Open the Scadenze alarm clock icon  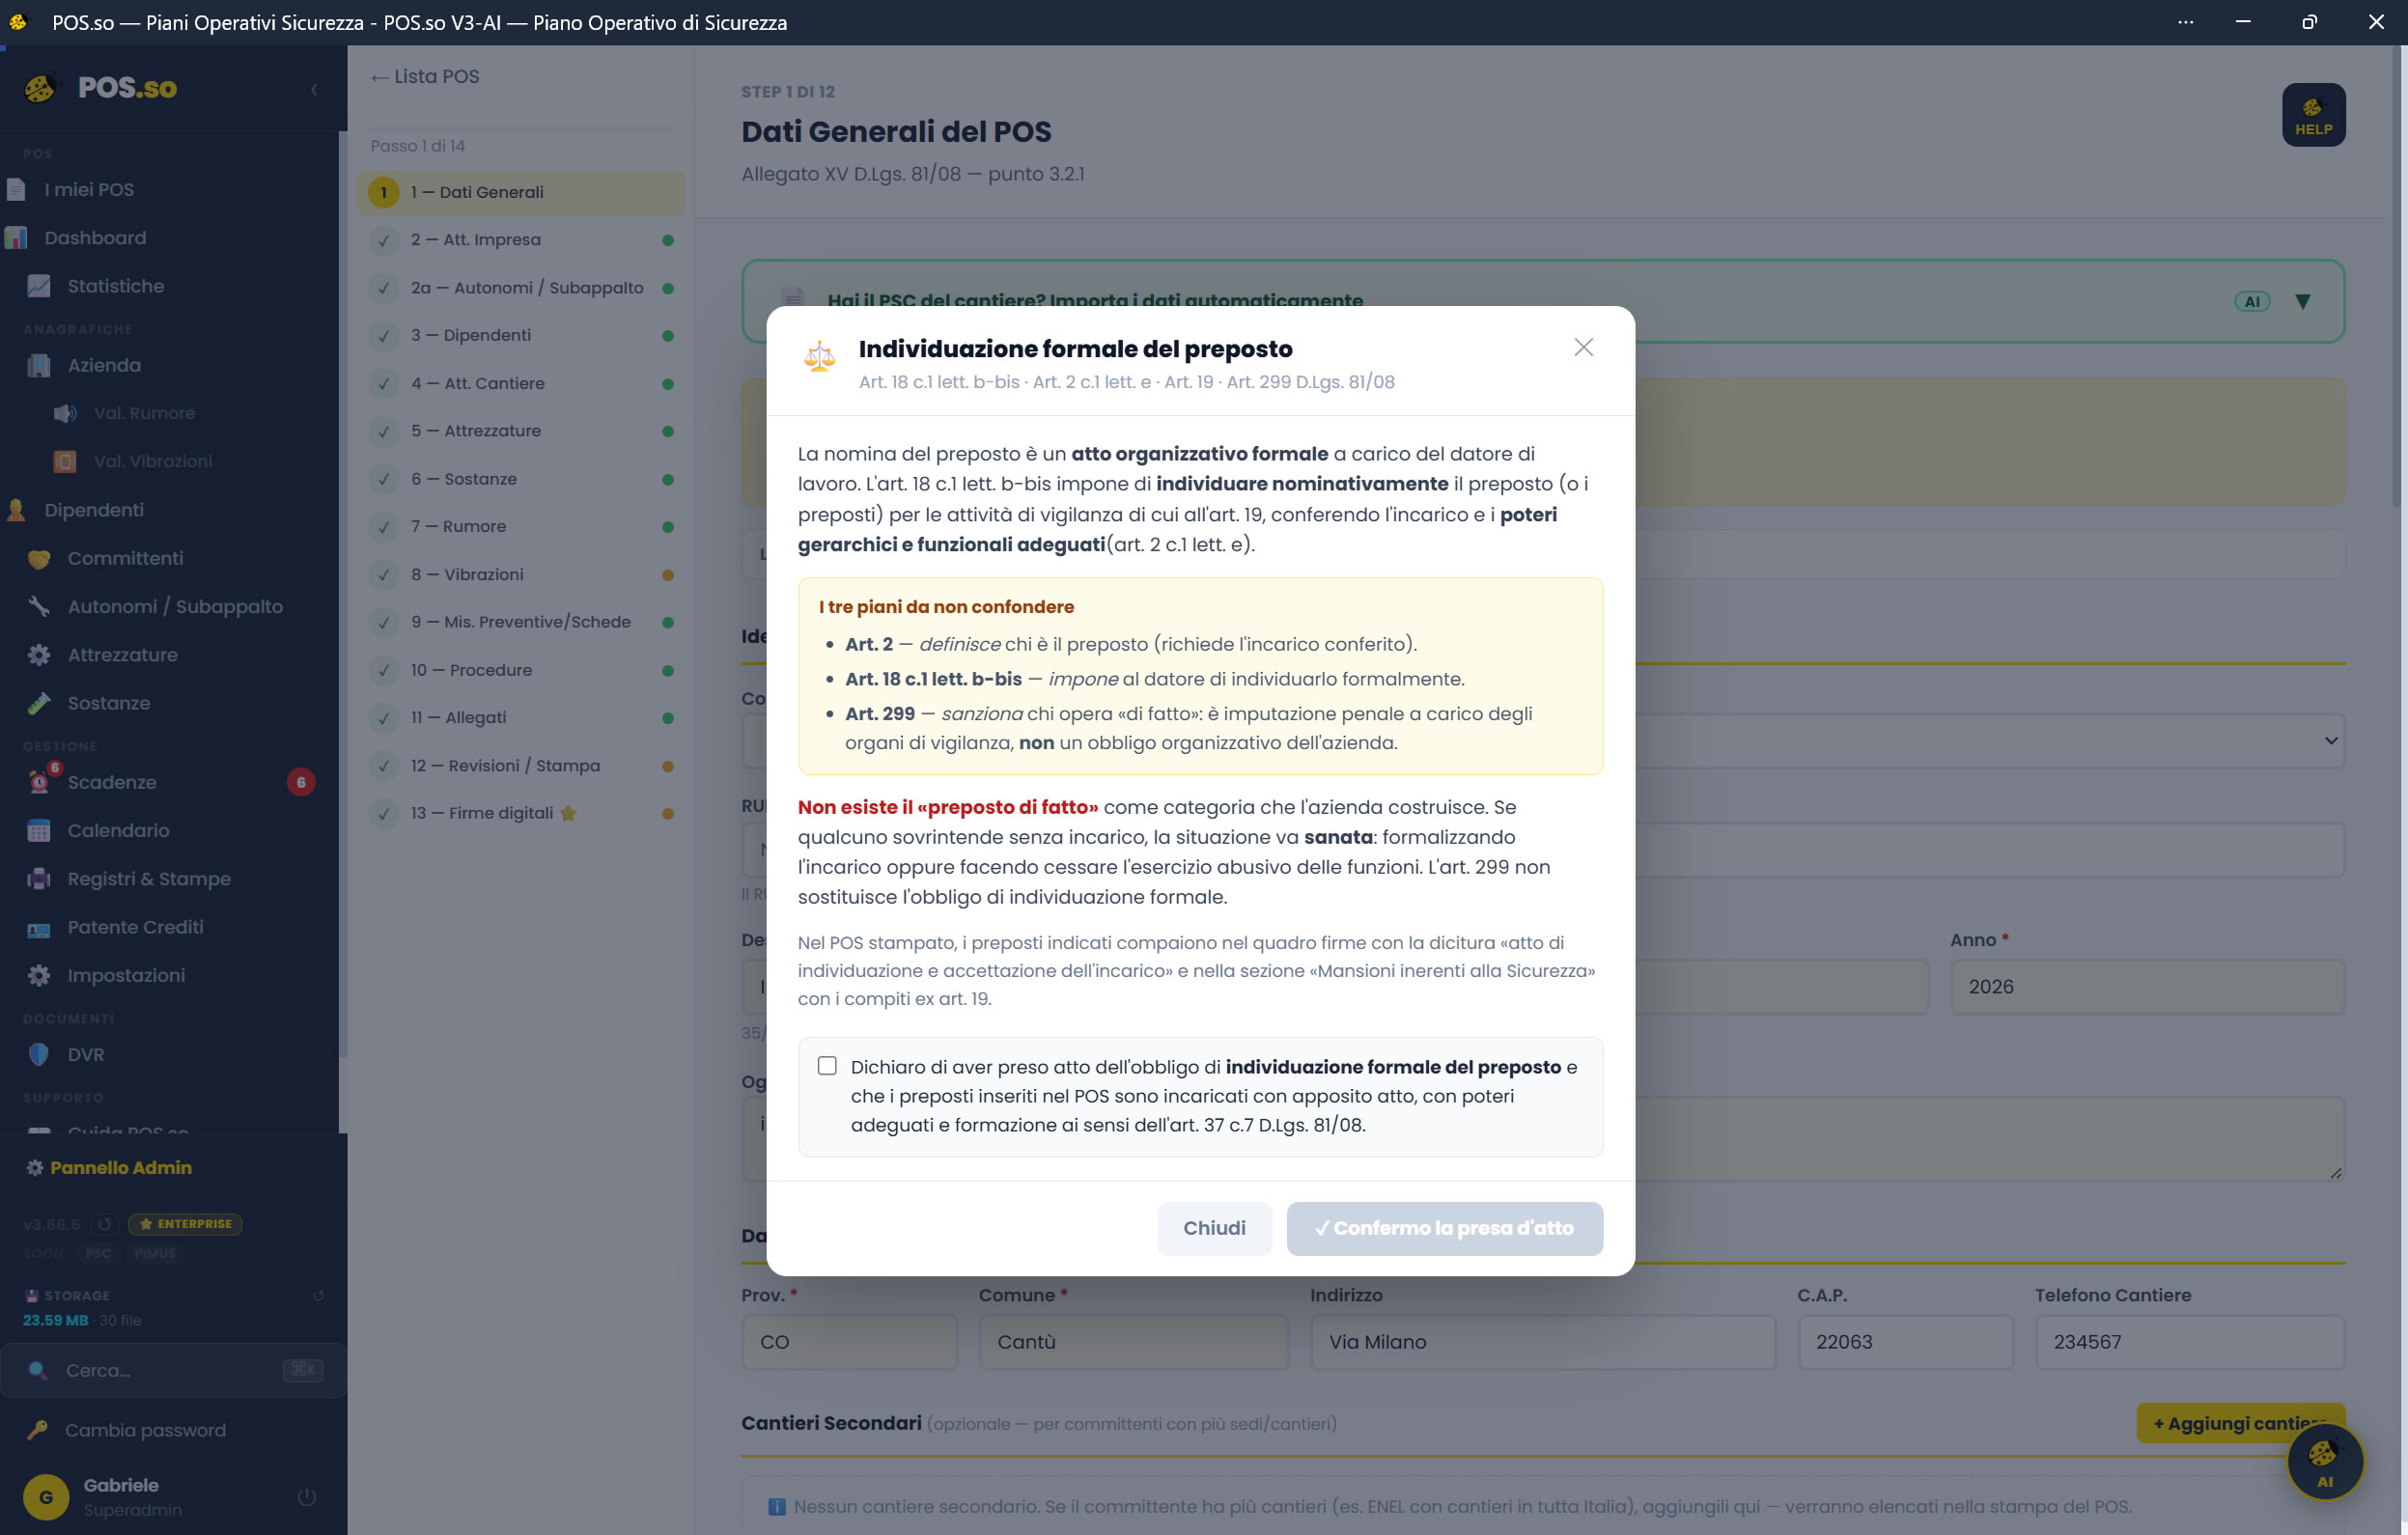[x=39, y=782]
